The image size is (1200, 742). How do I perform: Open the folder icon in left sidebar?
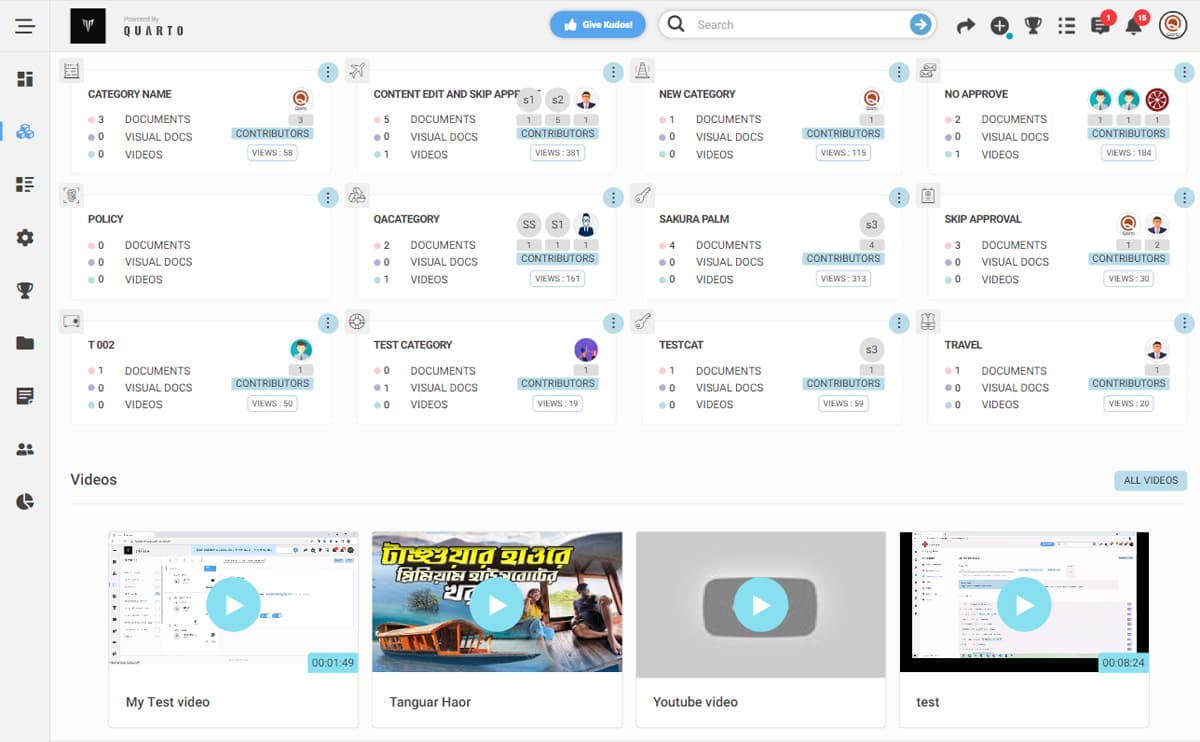coord(25,343)
